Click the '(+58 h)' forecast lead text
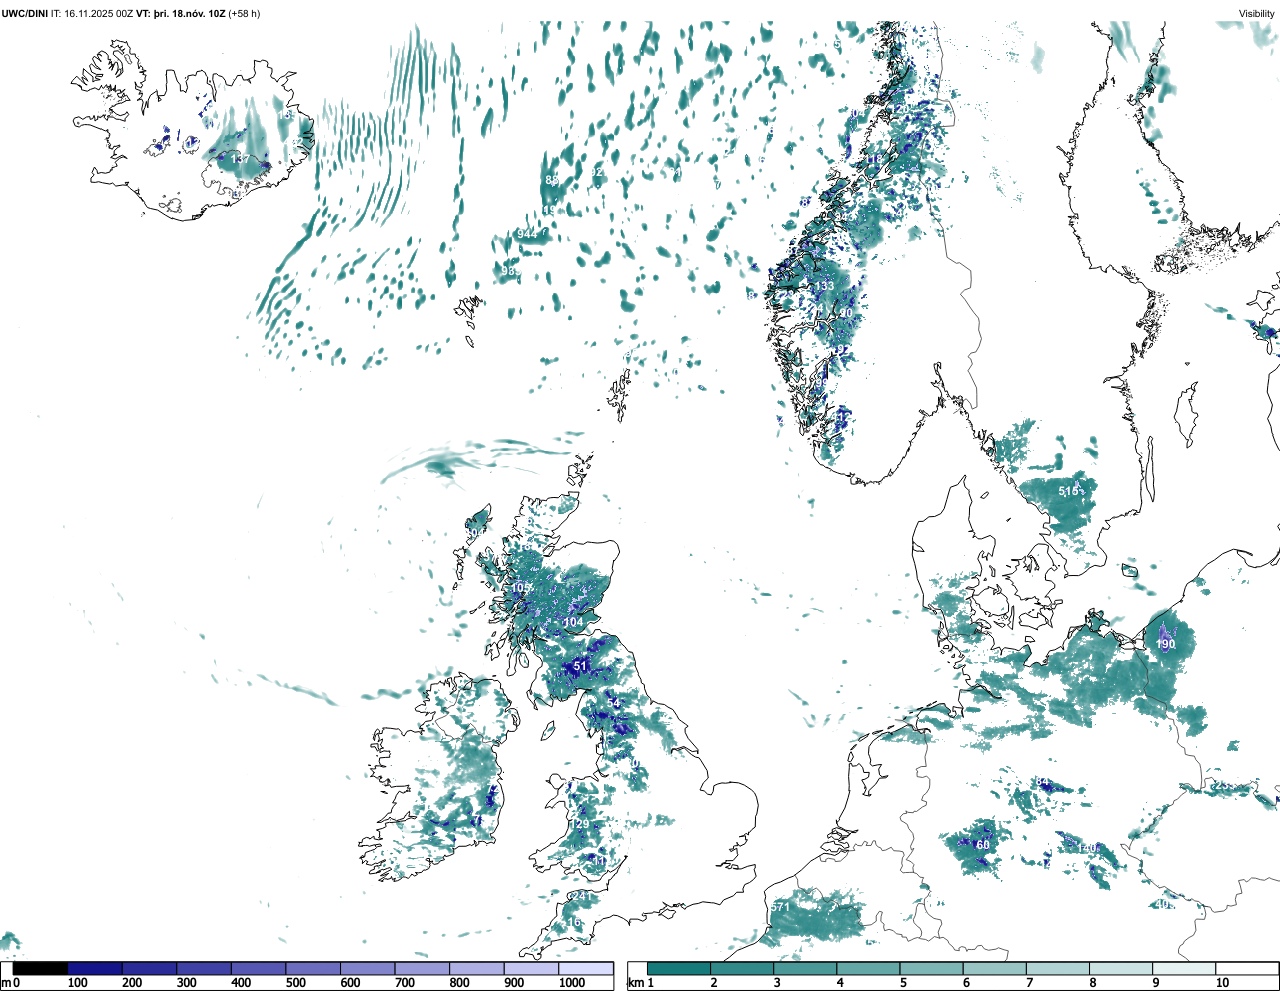 point(244,14)
